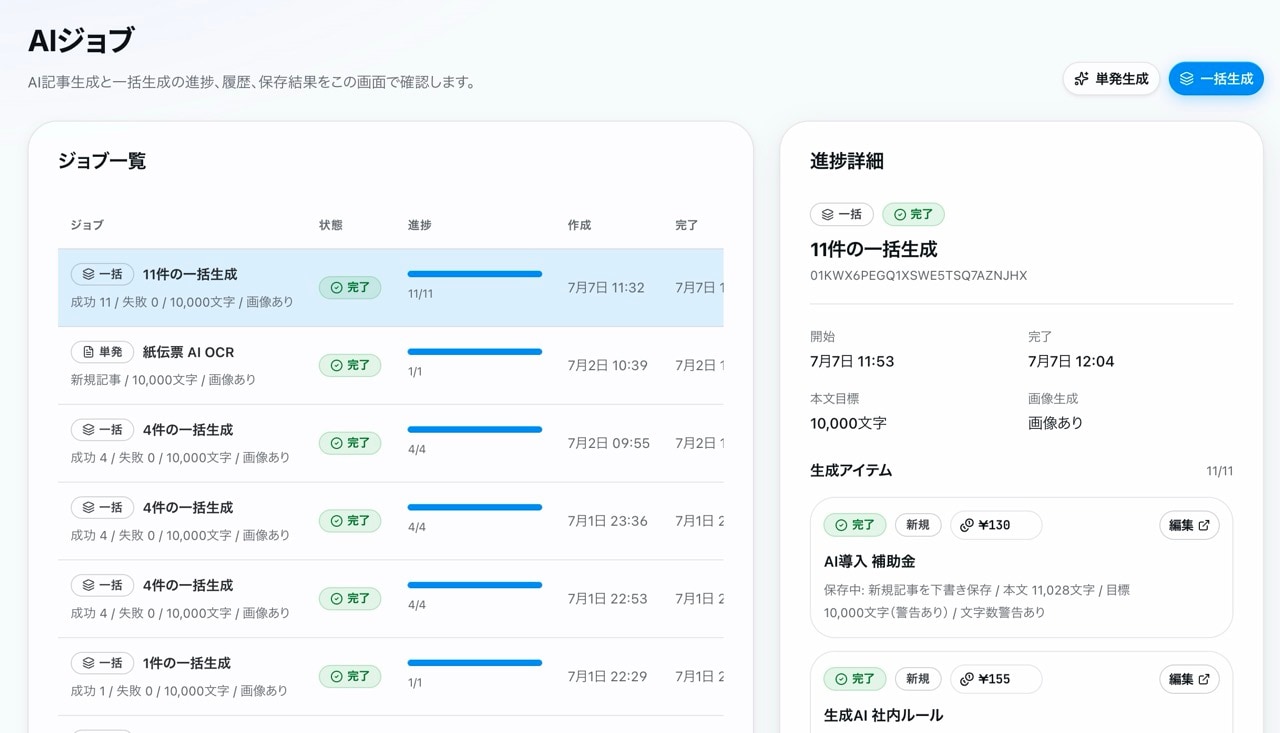Click the 新規記事 / 10,000文字 / 画像あり subtitle
1280x733 pixels.
[x=163, y=380]
